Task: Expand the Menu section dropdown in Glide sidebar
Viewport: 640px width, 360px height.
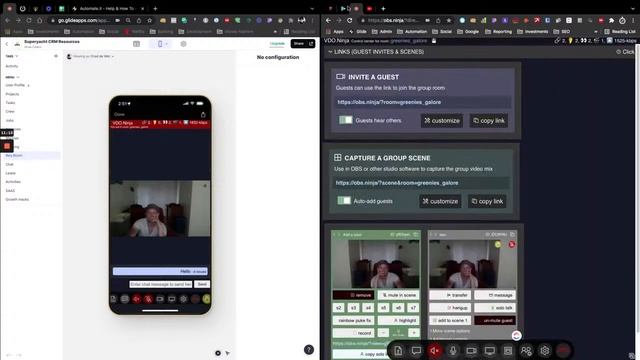Action: (x=12, y=77)
